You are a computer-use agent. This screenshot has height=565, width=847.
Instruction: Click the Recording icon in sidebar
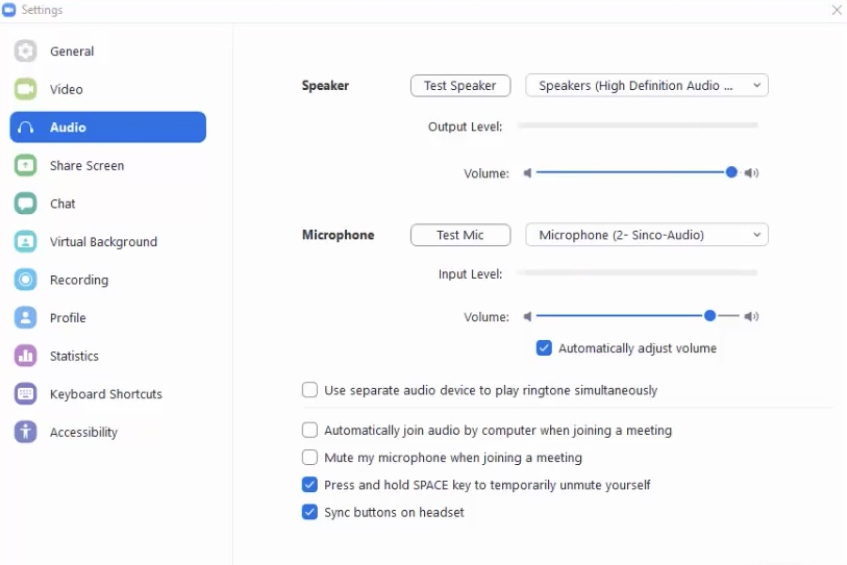(26, 280)
